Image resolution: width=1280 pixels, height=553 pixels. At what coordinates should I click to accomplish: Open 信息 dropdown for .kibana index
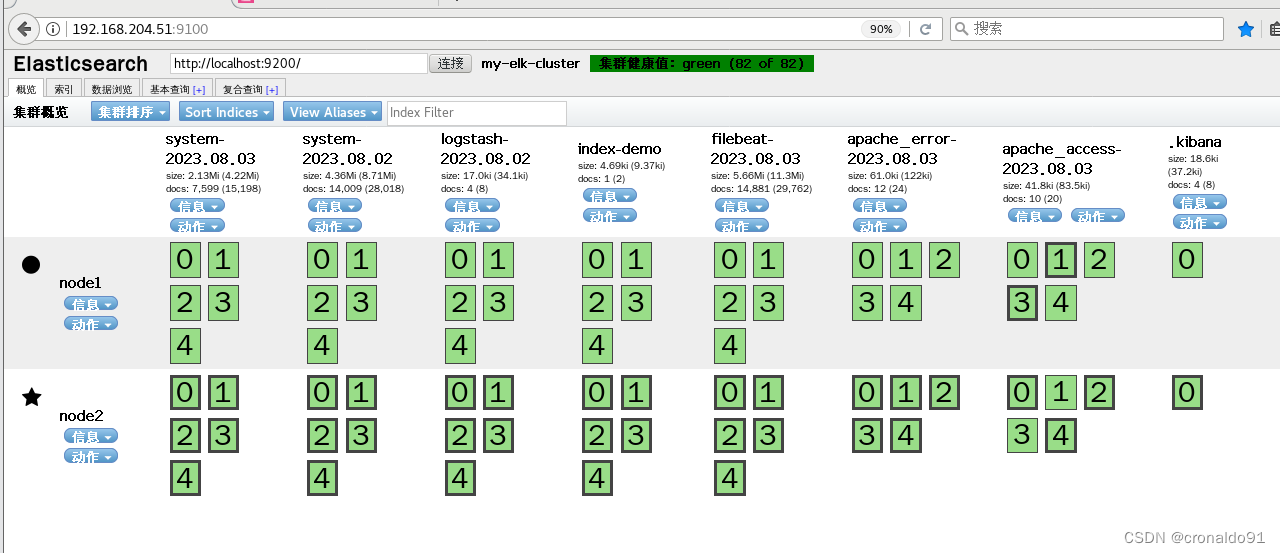point(1200,202)
